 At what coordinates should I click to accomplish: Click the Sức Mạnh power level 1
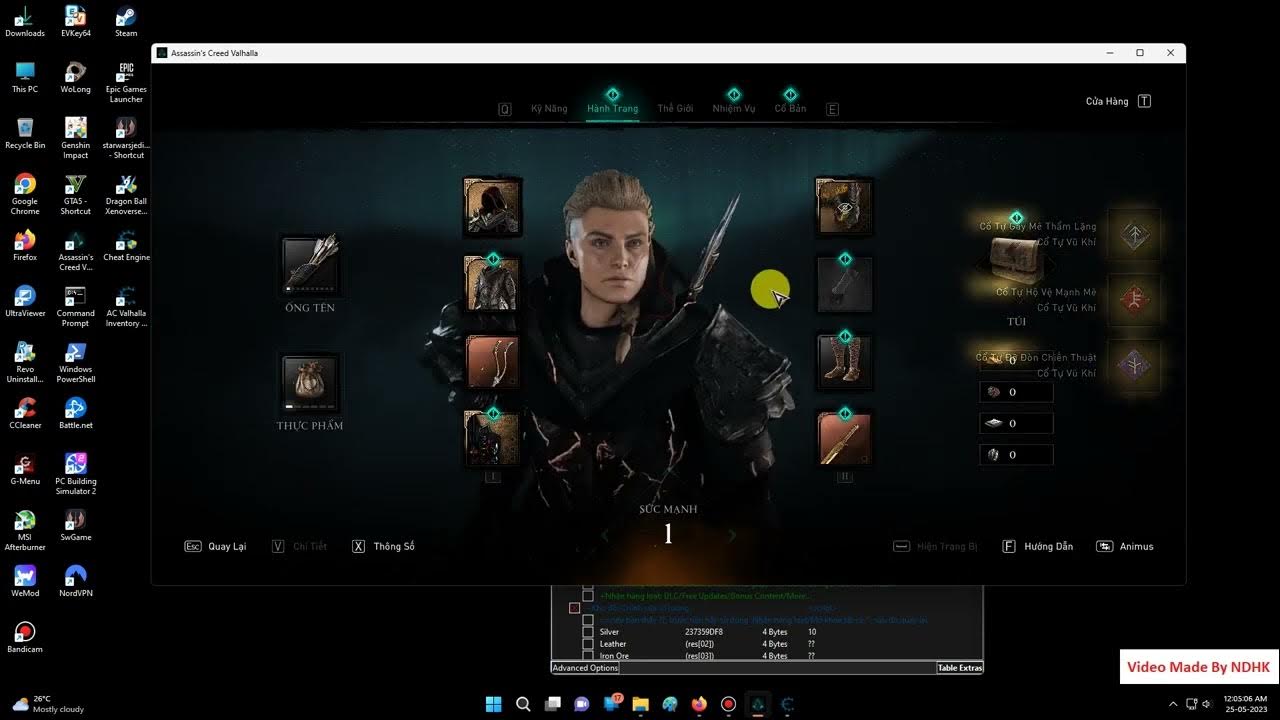click(x=668, y=535)
